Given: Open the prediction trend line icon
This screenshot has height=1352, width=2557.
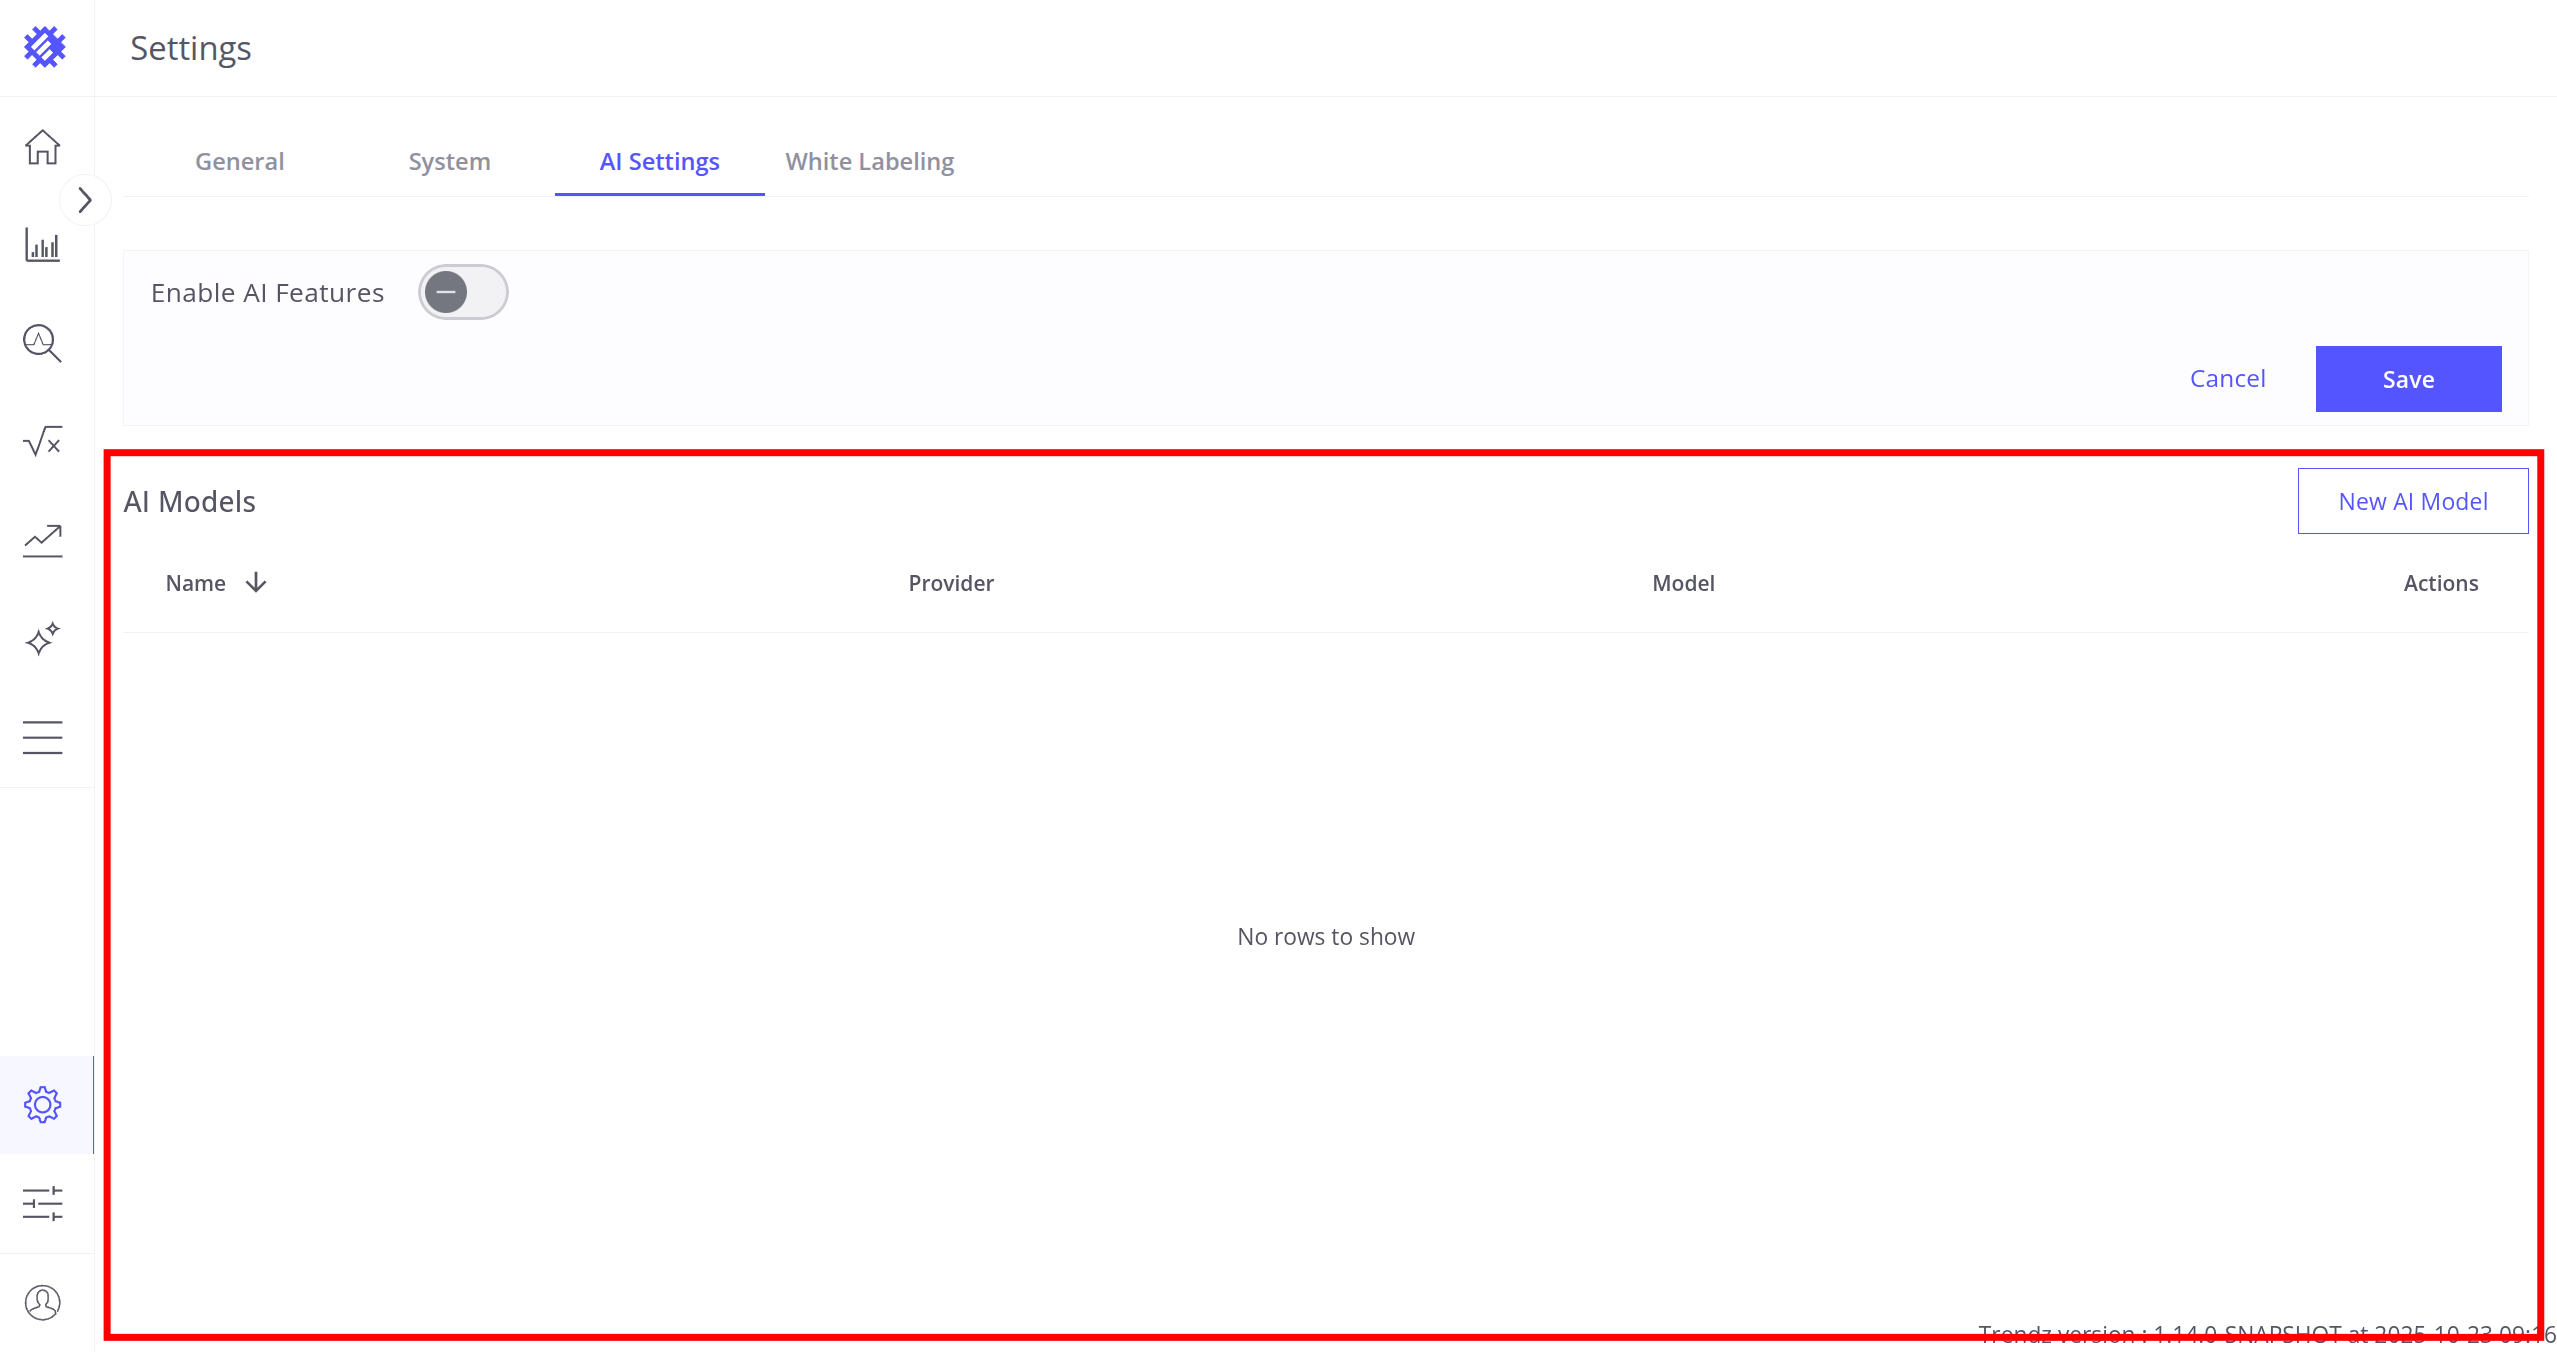Looking at the screenshot, I should (x=43, y=540).
